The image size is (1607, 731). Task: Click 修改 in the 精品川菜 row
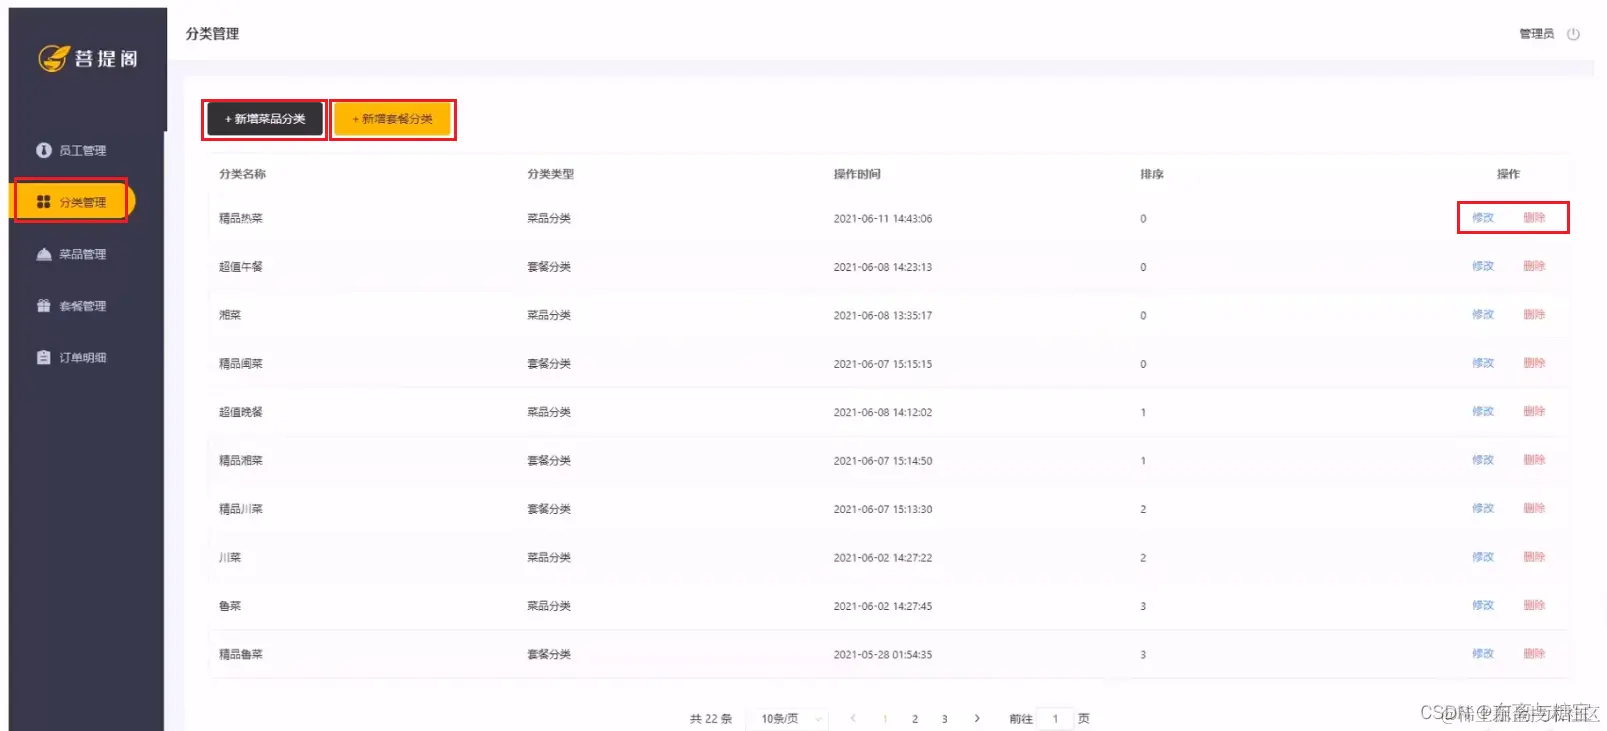click(1483, 508)
